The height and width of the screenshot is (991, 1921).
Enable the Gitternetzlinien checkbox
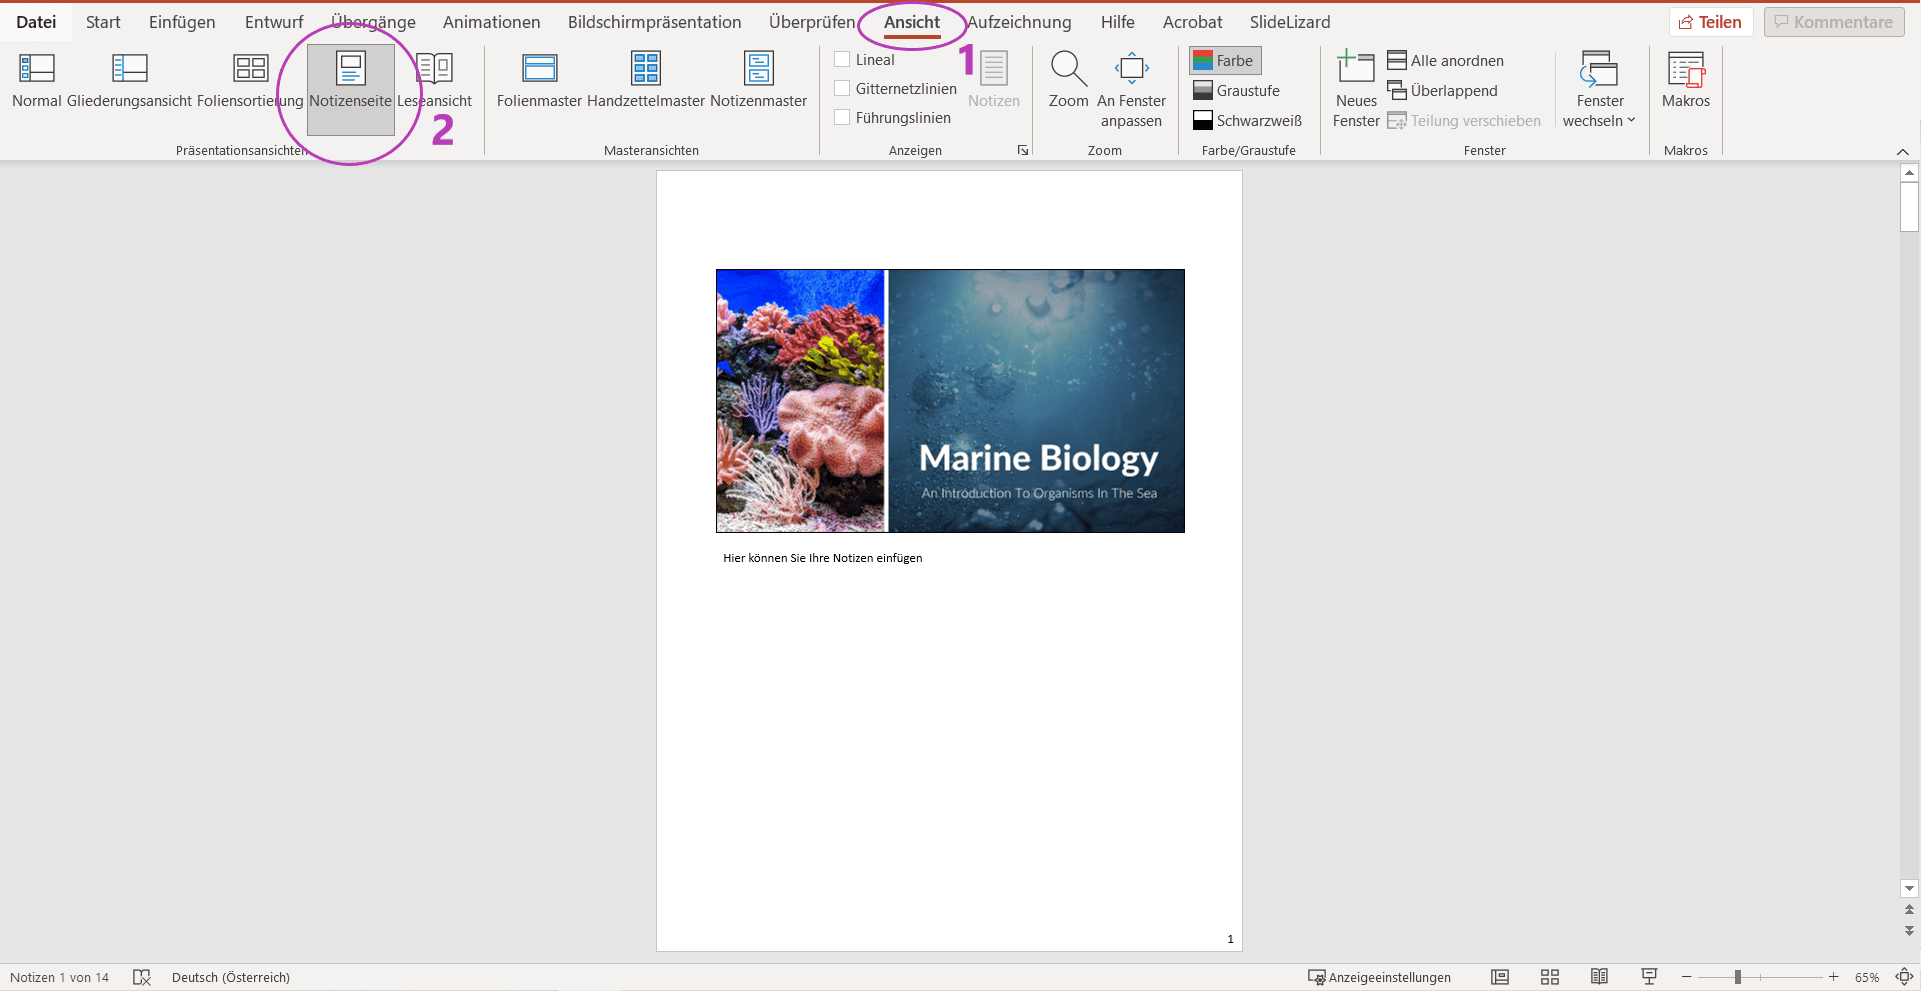click(x=842, y=89)
